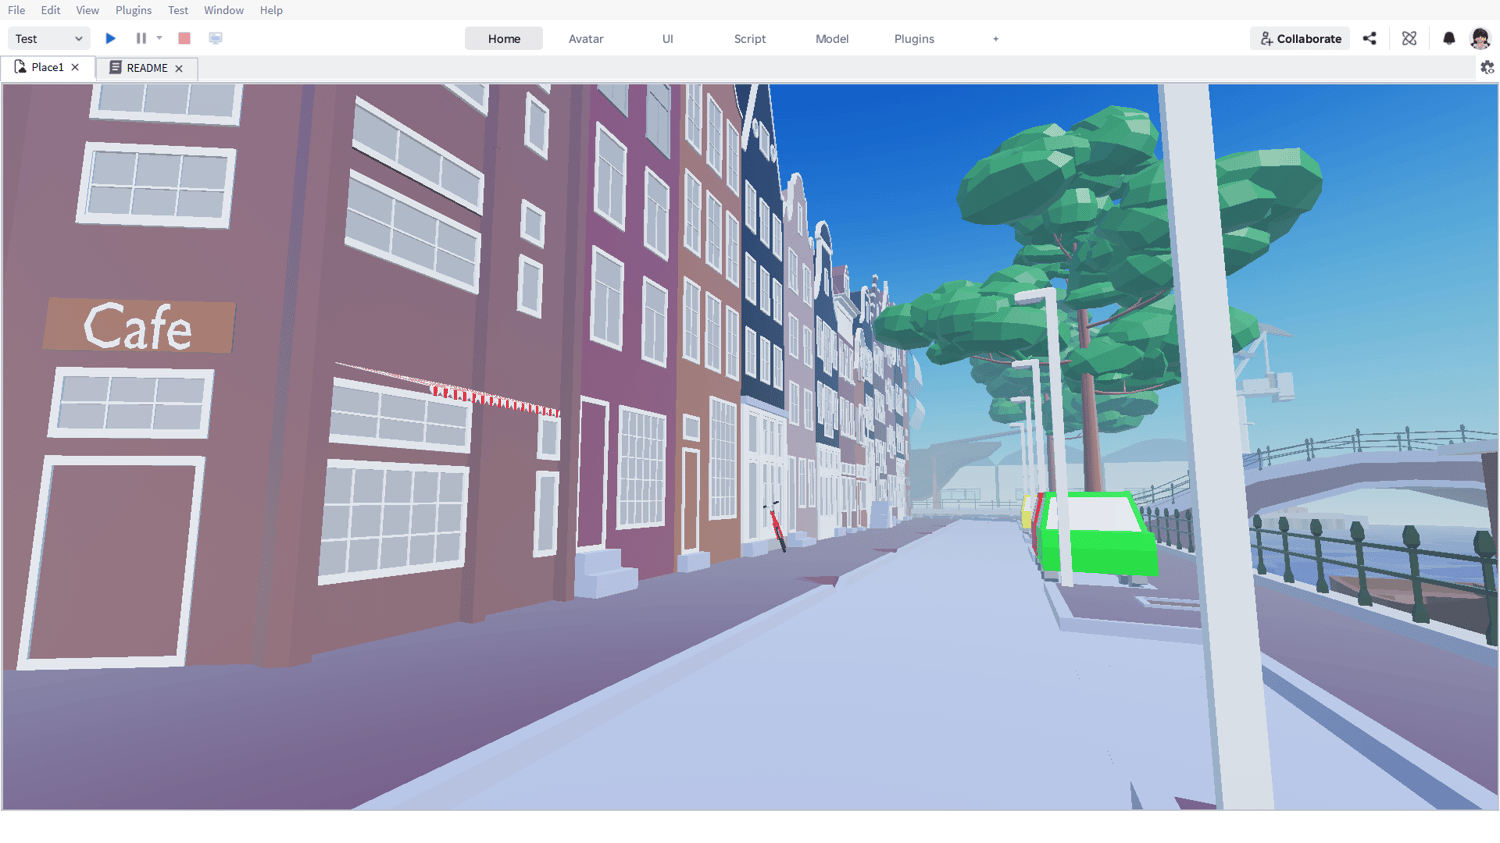Start the playtest with the Play button
Screen dimensions: 1500x843
[x=111, y=38]
